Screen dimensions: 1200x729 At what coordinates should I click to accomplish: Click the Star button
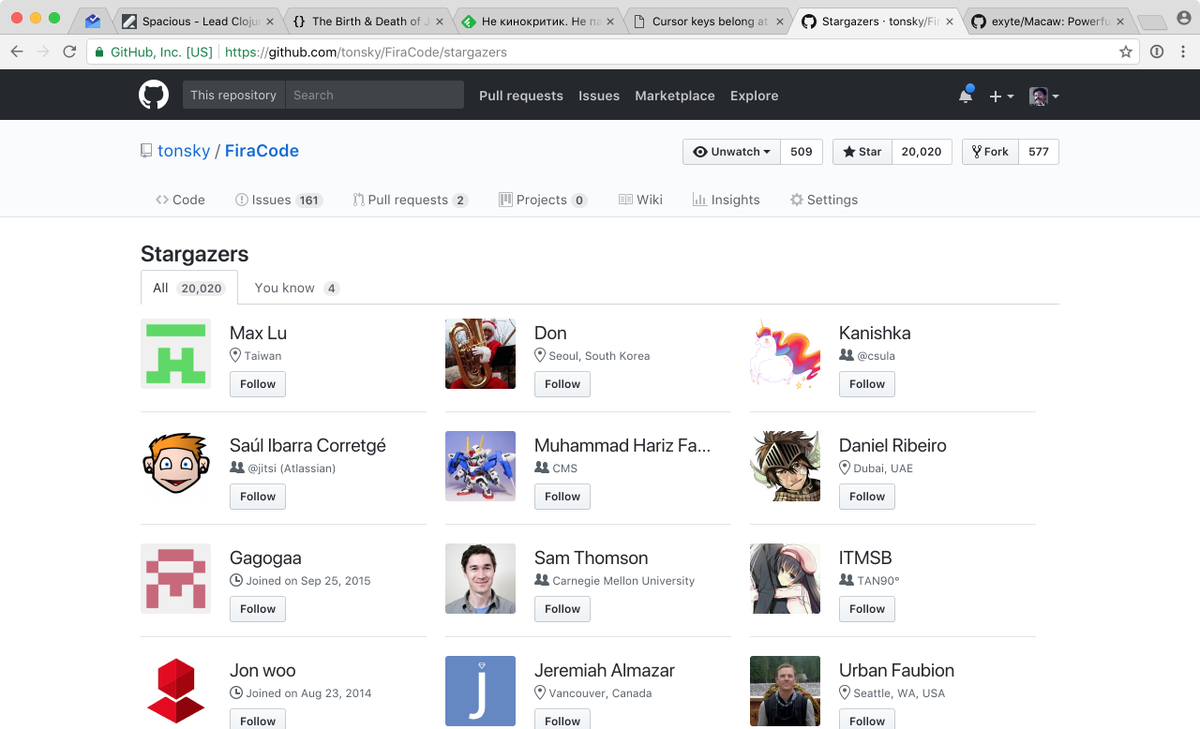point(862,152)
